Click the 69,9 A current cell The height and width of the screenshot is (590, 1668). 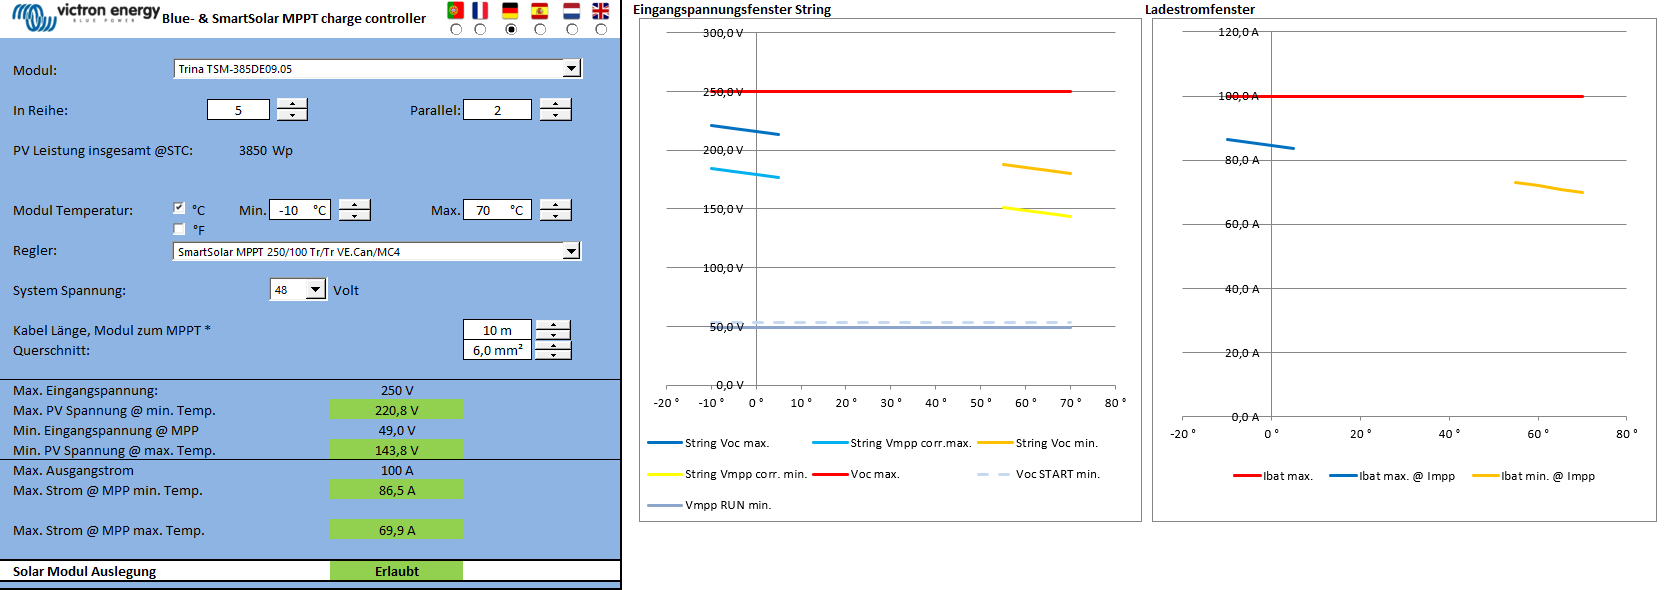(x=397, y=530)
